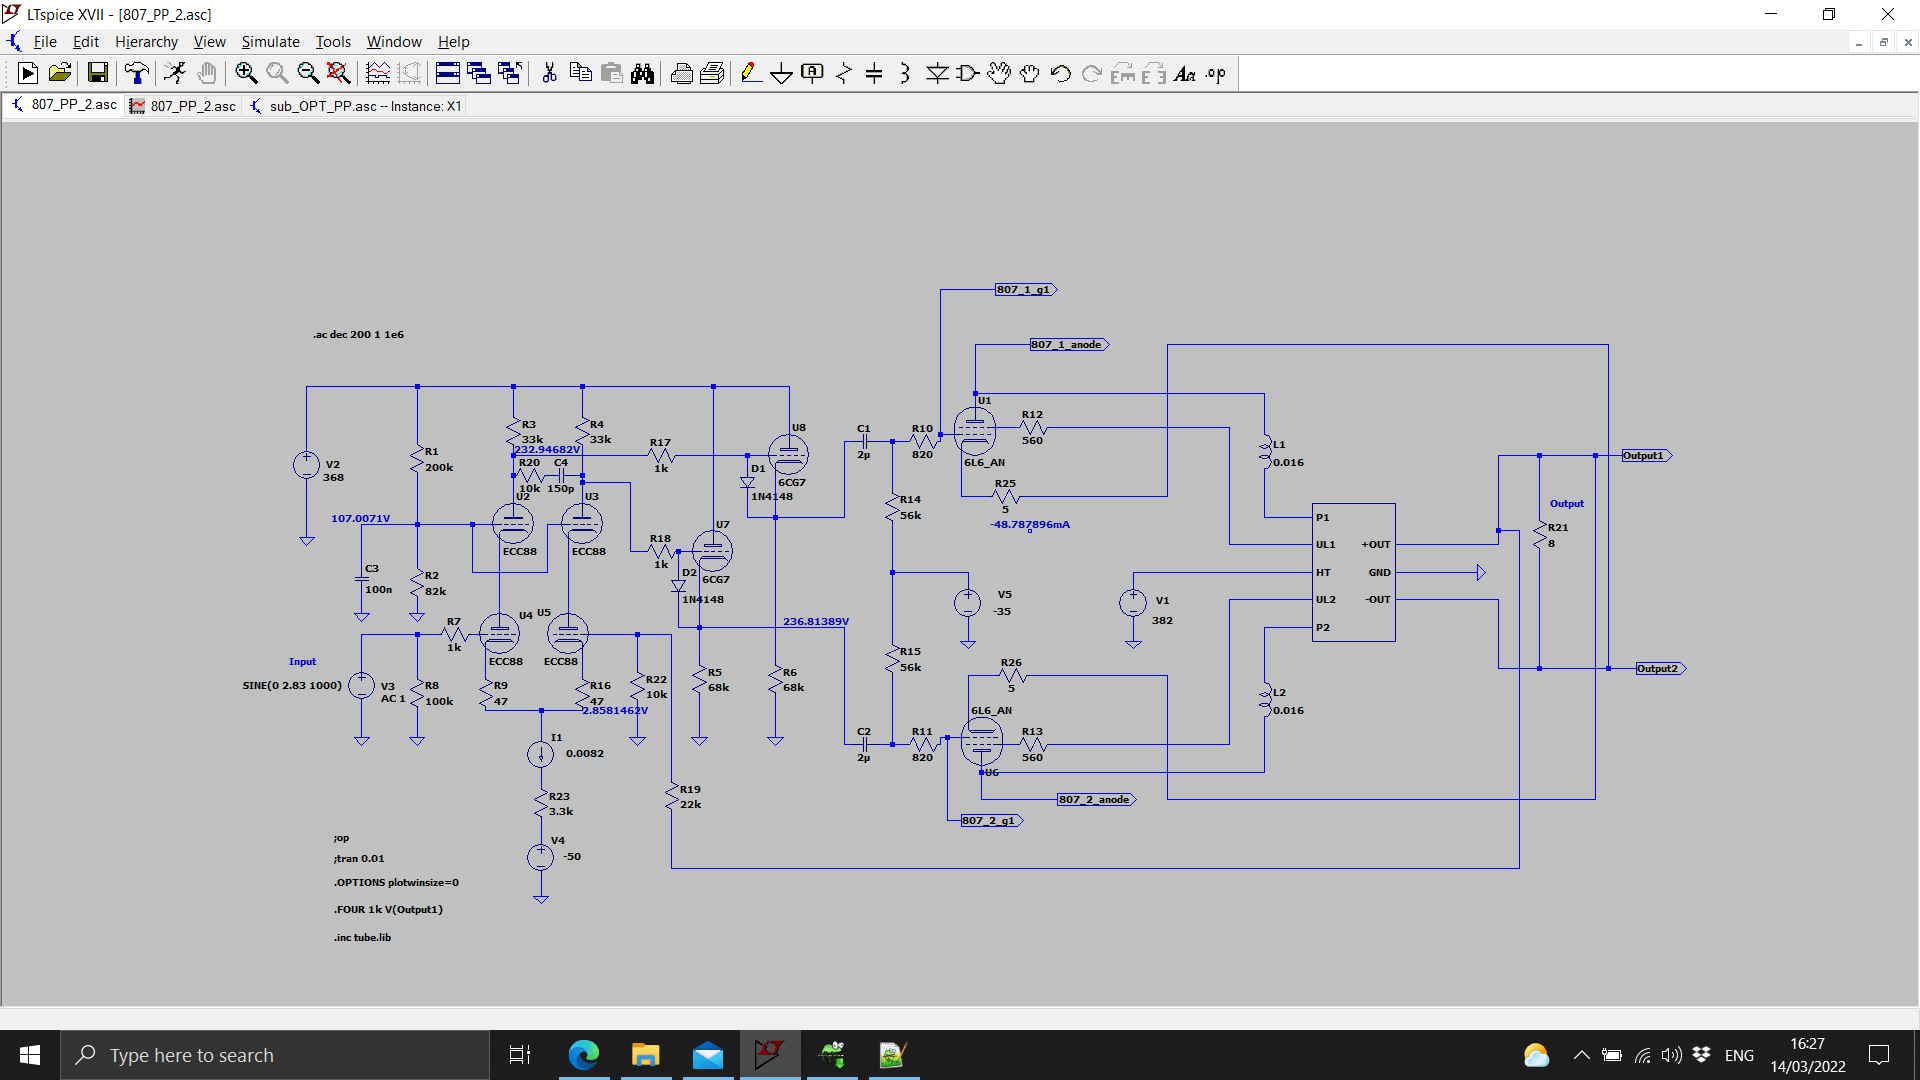Select the Drag hand tool
This screenshot has width=1920, height=1080.
click(1029, 73)
